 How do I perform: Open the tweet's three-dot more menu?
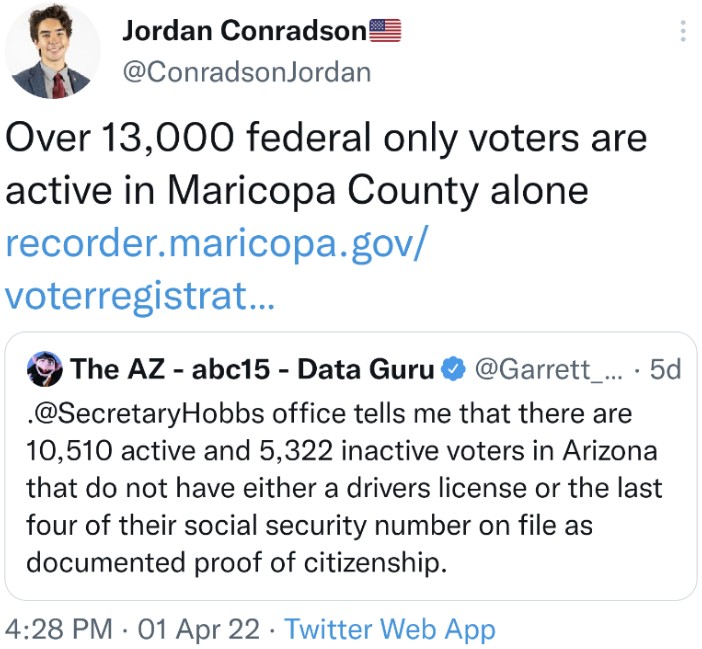coord(683,31)
